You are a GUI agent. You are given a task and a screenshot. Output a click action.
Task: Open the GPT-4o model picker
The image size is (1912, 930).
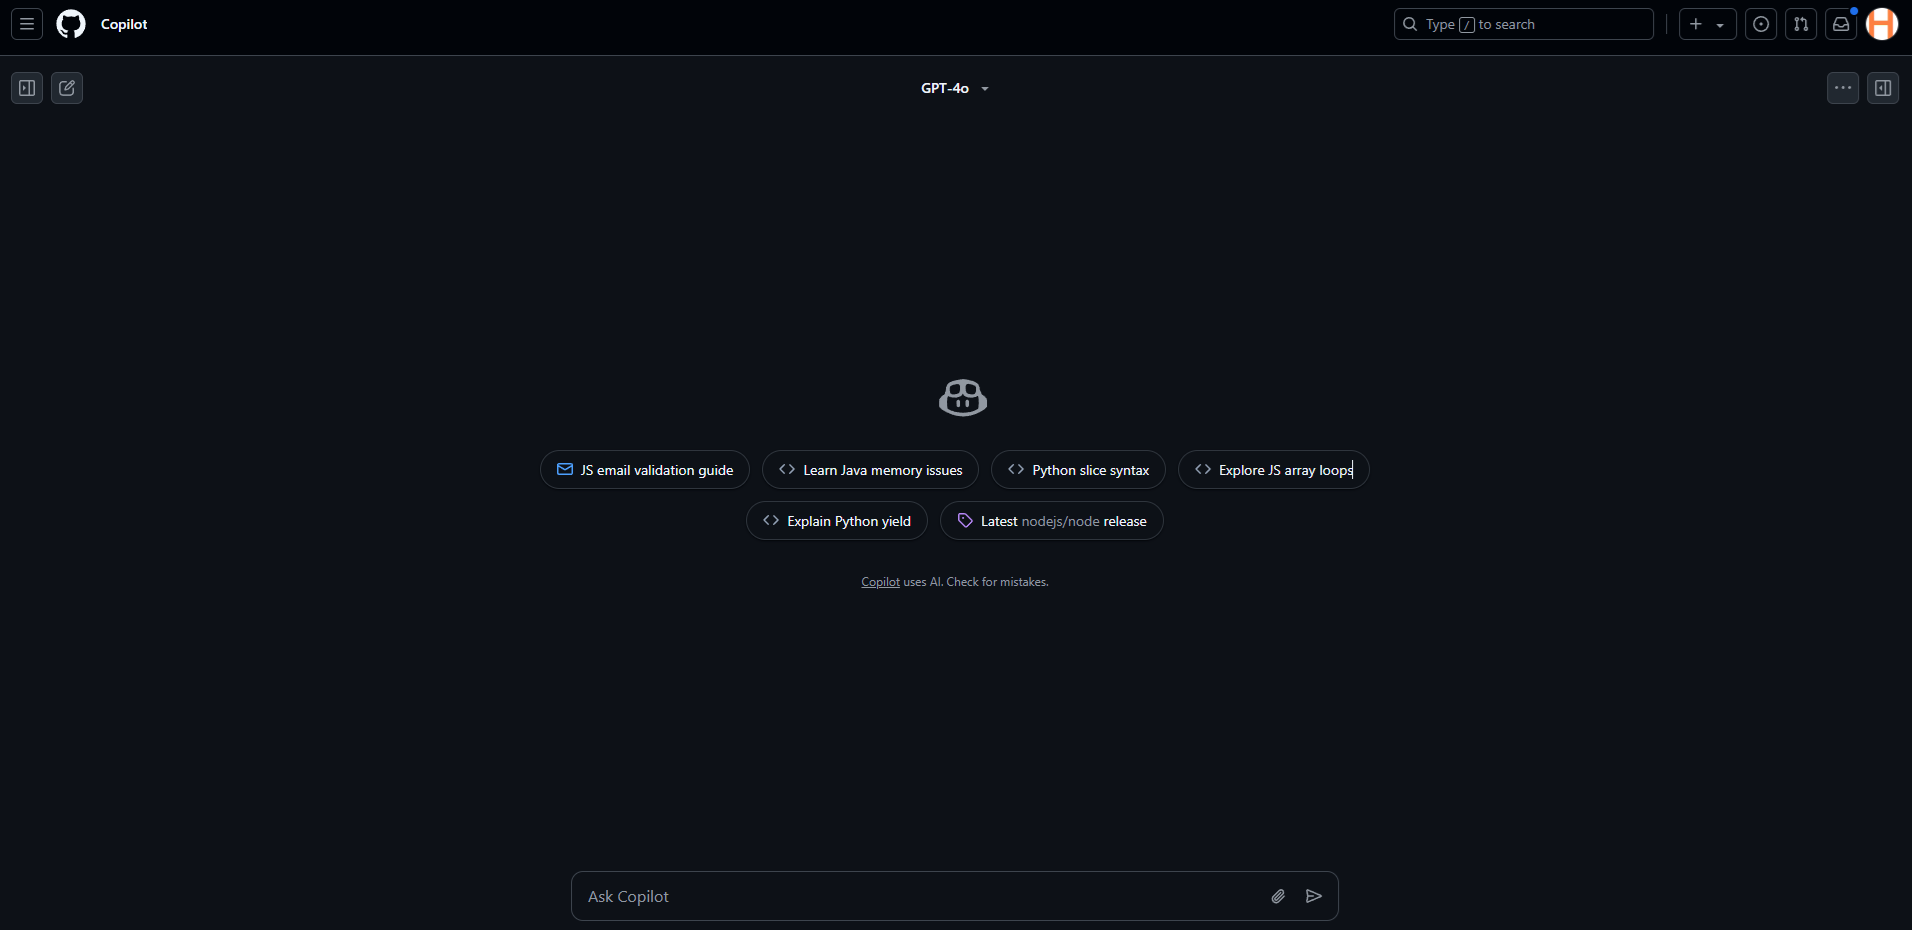pyautogui.click(x=955, y=88)
